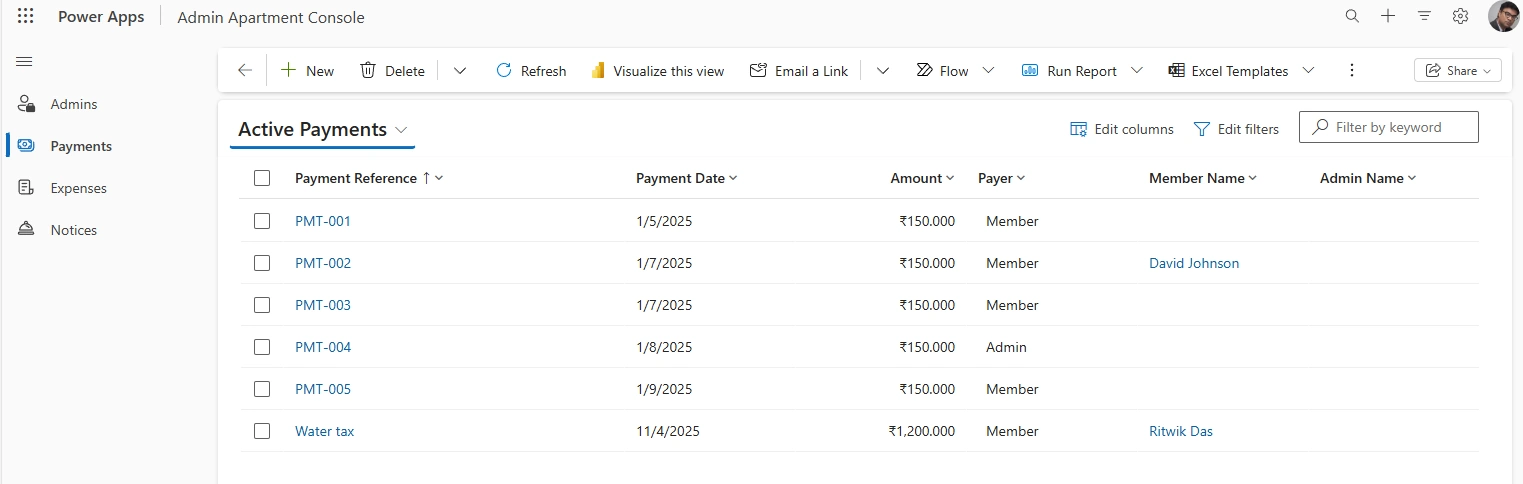Open Visualize this view Power BI
Viewport: 1523px width, 484px height.
(599, 71)
